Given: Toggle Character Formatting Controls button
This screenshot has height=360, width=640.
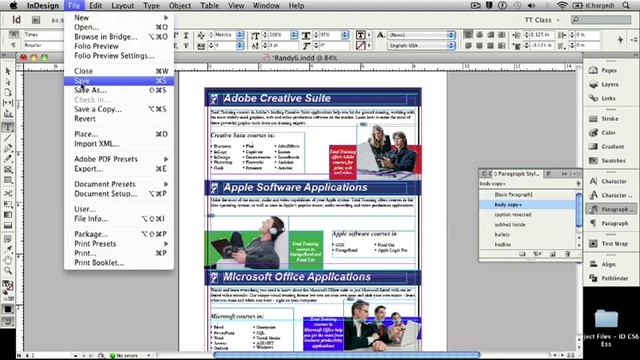Looking at the screenshot, I should point(14,35).
